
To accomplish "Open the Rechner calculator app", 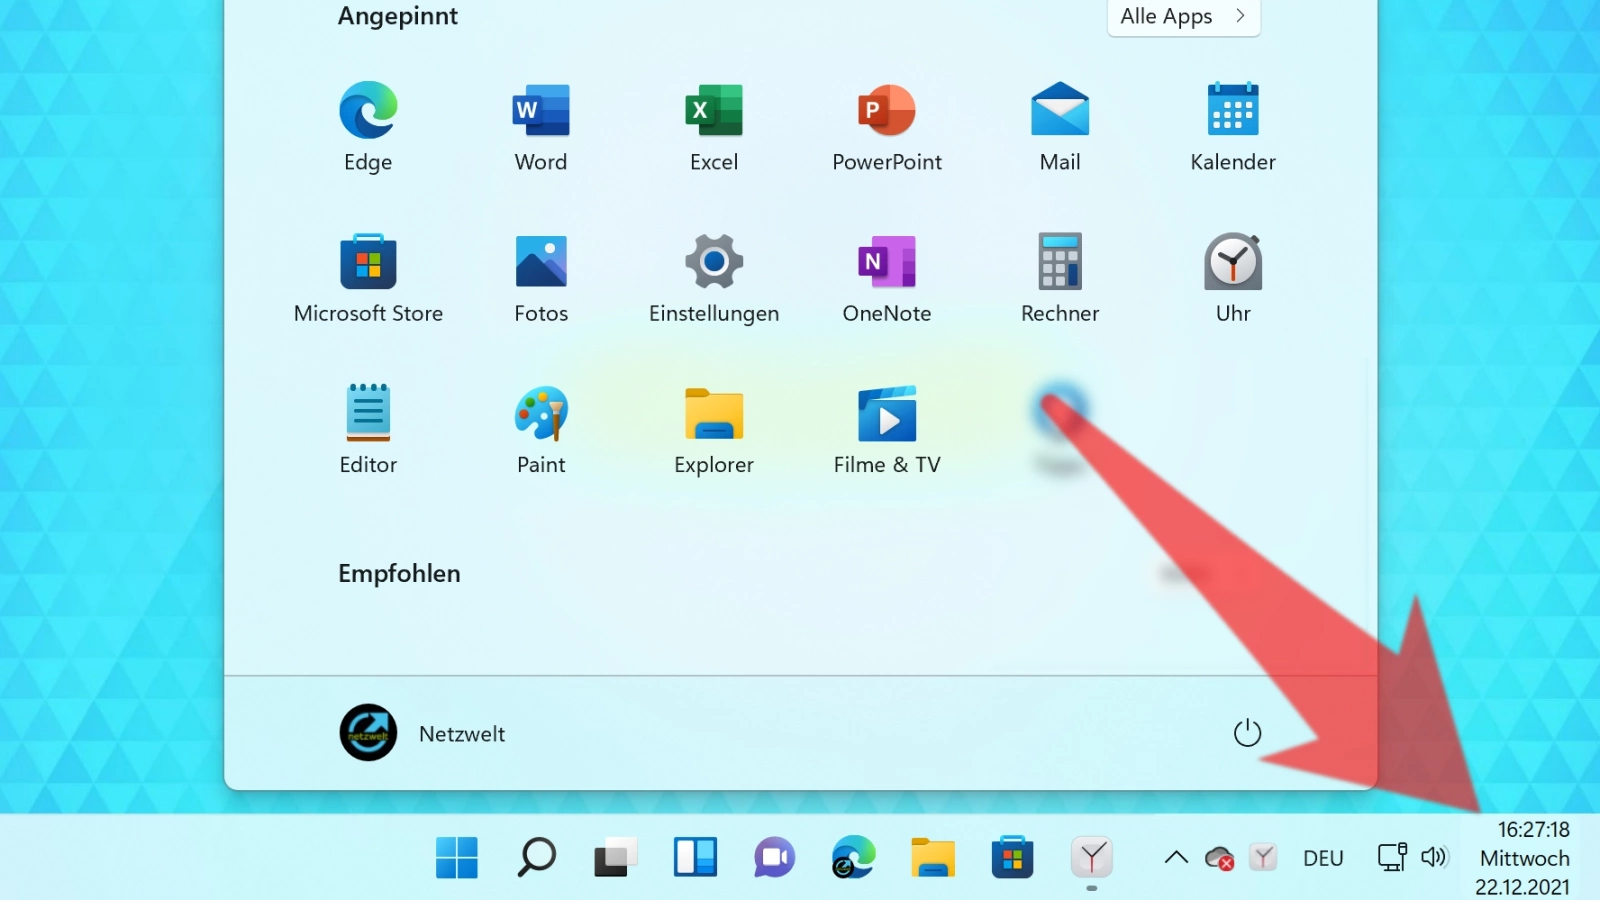I will [x=1060, y=279].
